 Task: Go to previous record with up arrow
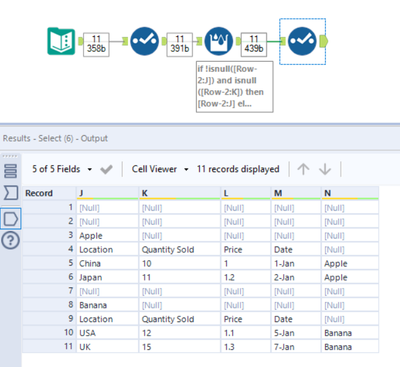(x=303, y=169)
